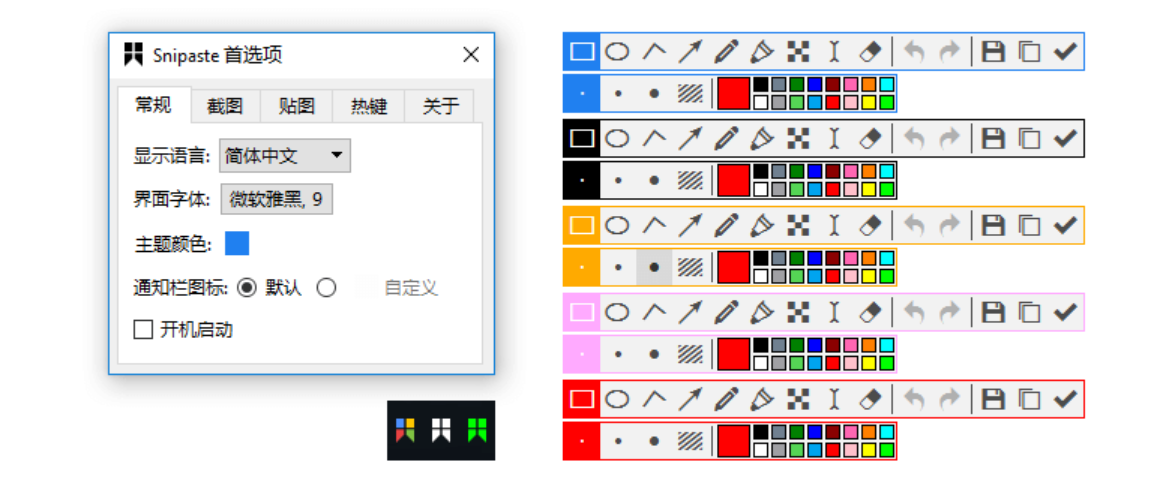Click the multicolor Snipaste tray icon
This screenshot has height=495, width=1156.
(x=405, y=430)
